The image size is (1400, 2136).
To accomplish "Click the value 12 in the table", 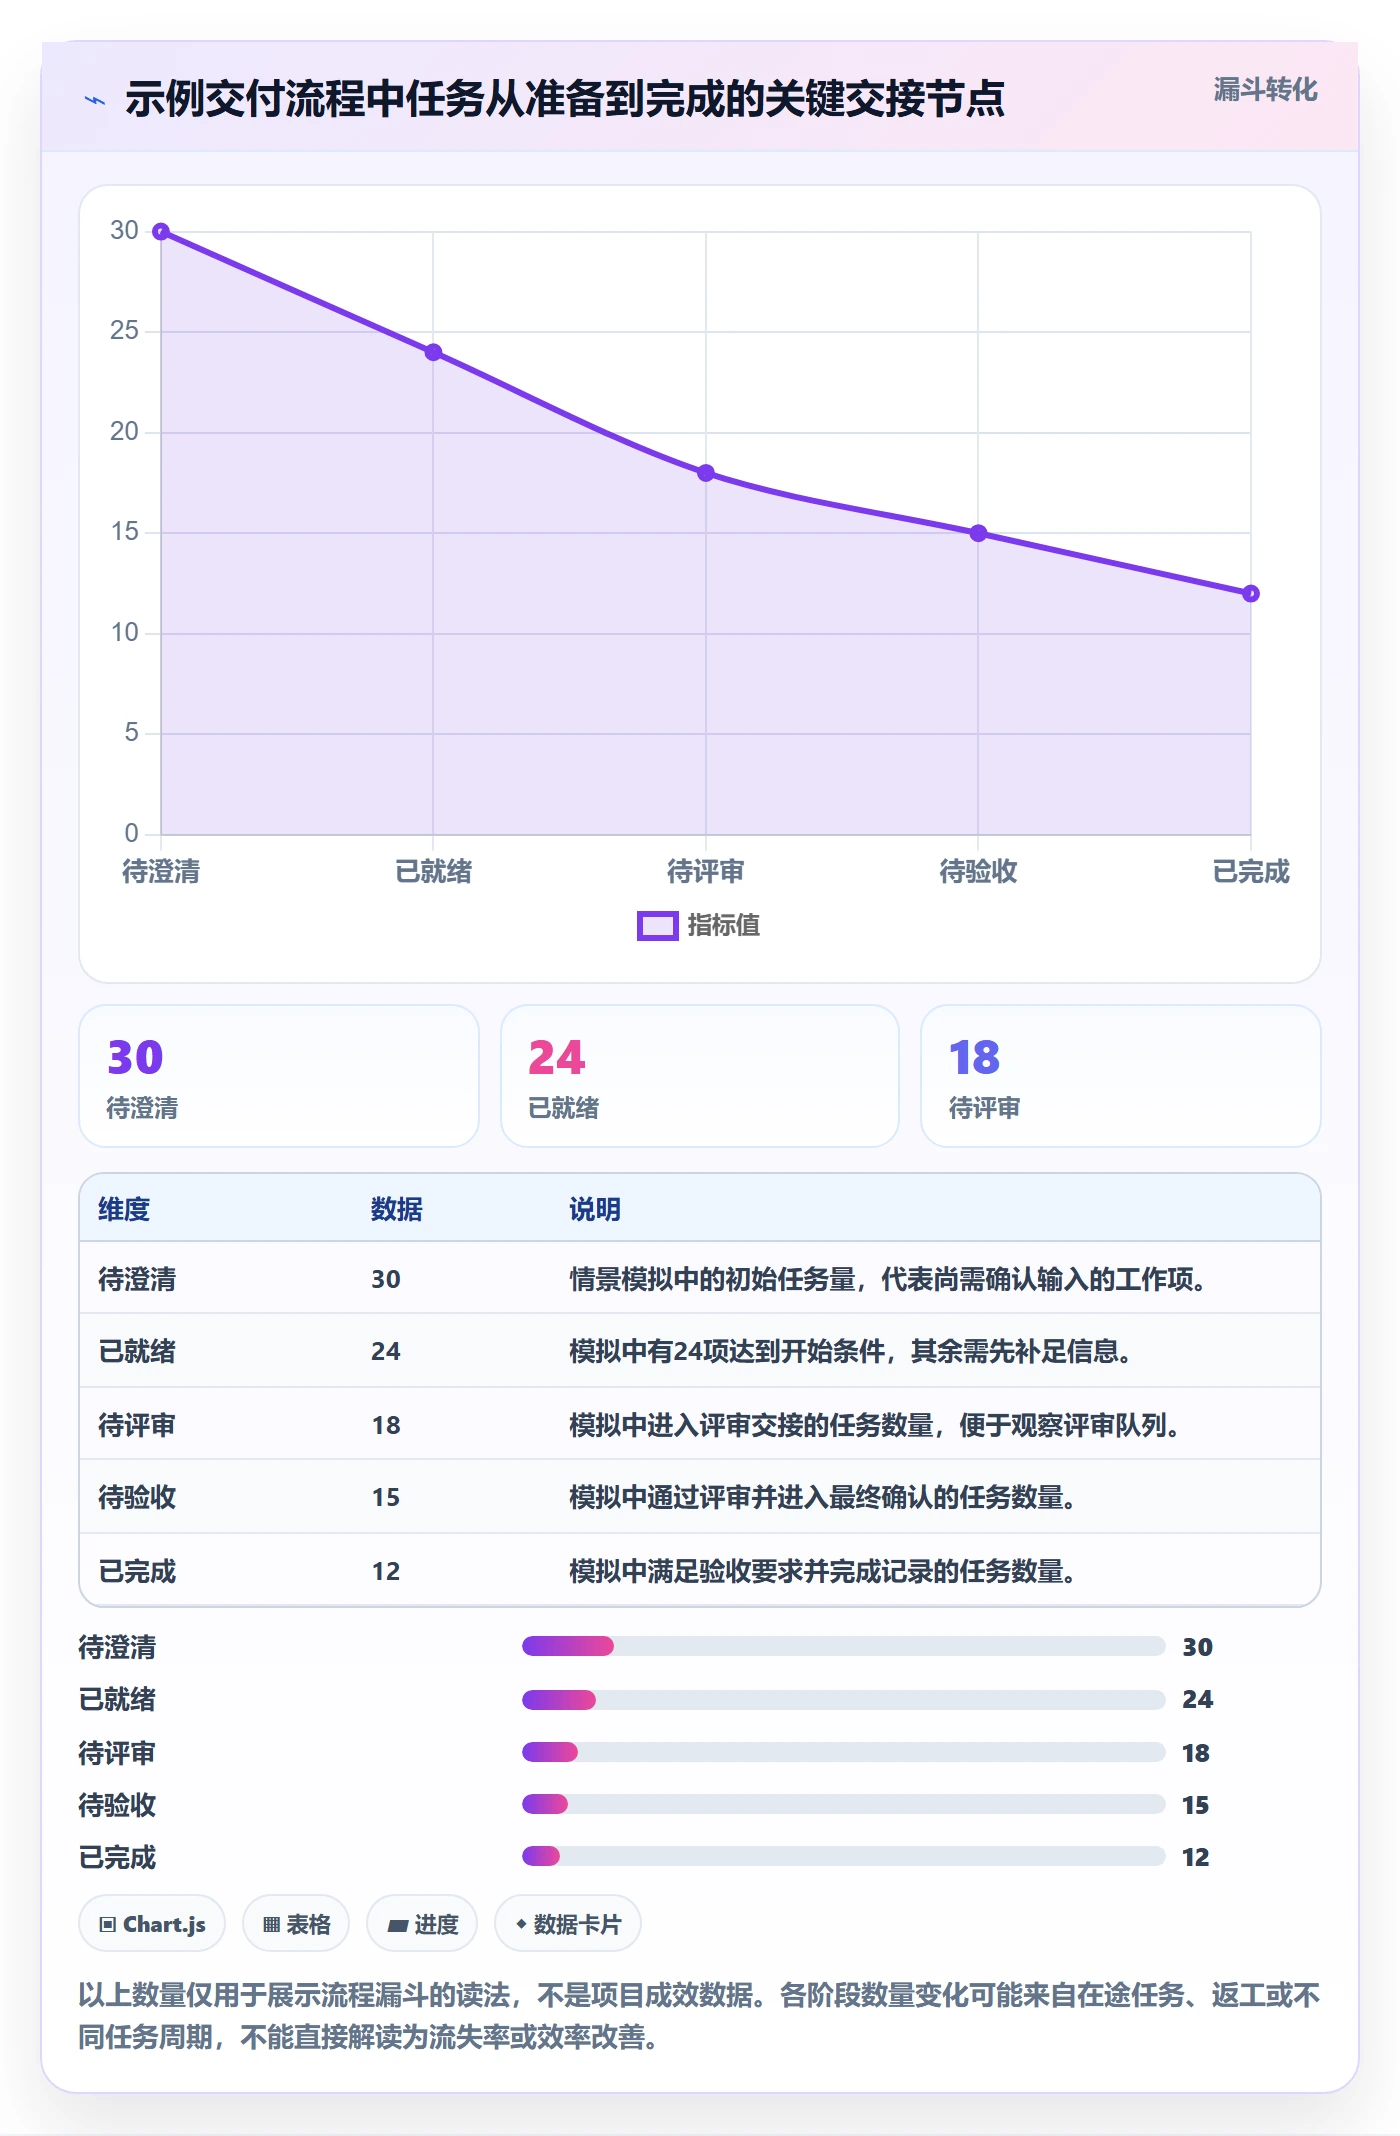I will click(386, 1571).
